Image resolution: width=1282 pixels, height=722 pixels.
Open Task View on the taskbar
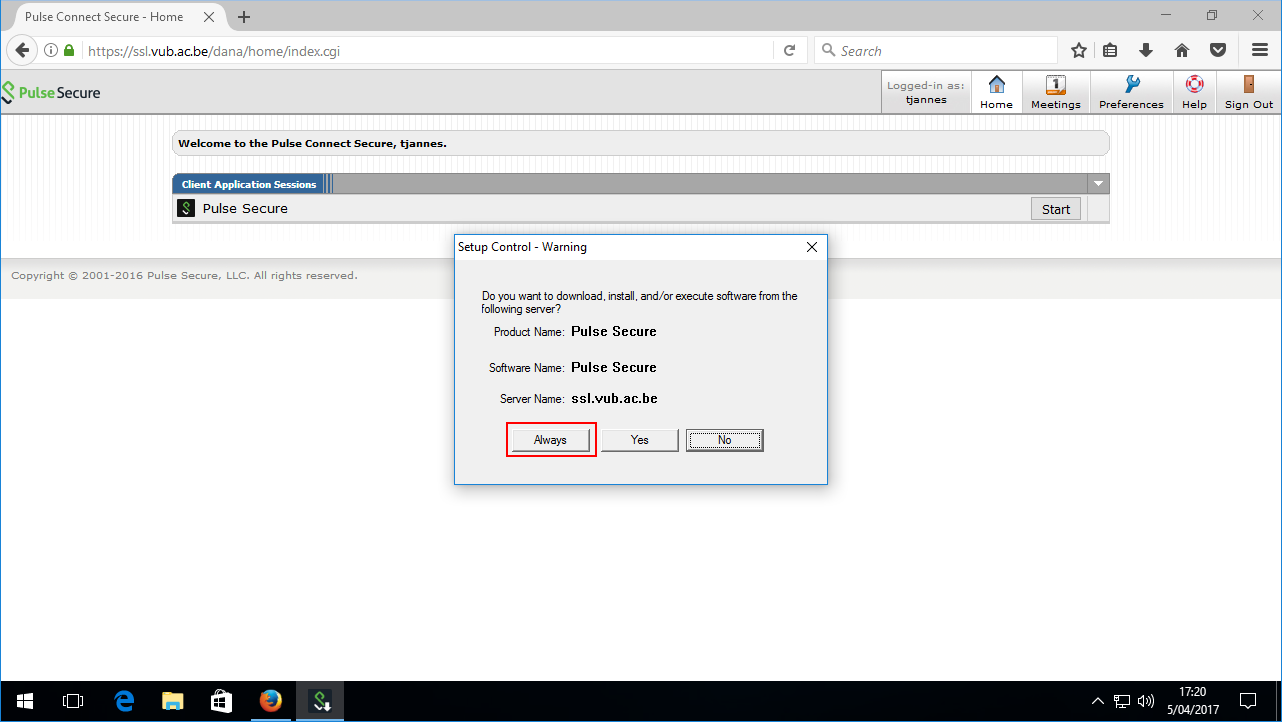pos(73,701)
